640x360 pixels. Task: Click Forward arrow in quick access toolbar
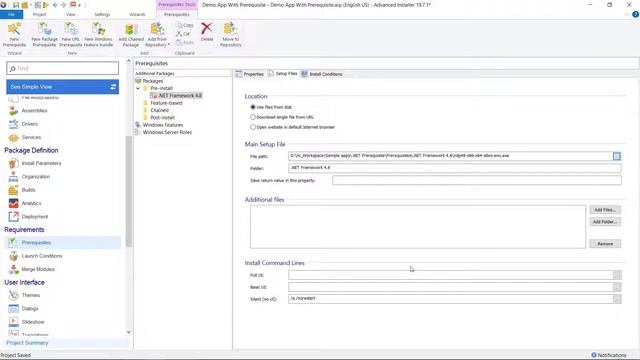(63, 5)
